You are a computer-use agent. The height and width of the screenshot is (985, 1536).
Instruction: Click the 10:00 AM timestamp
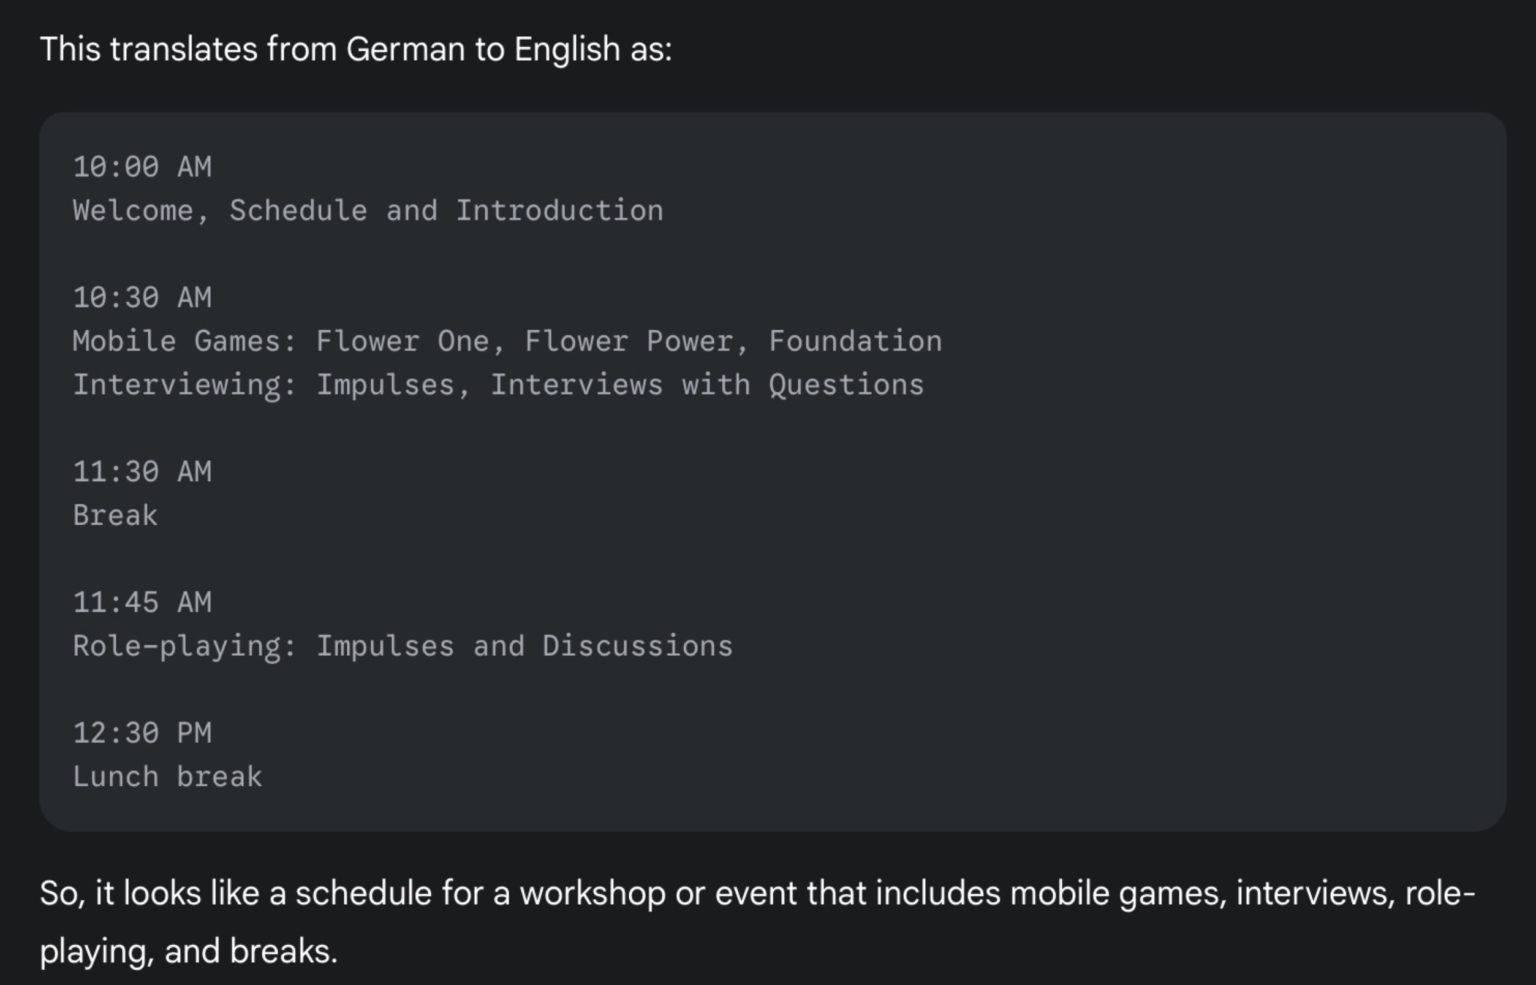pyautogui.click(x=142, y=167)
